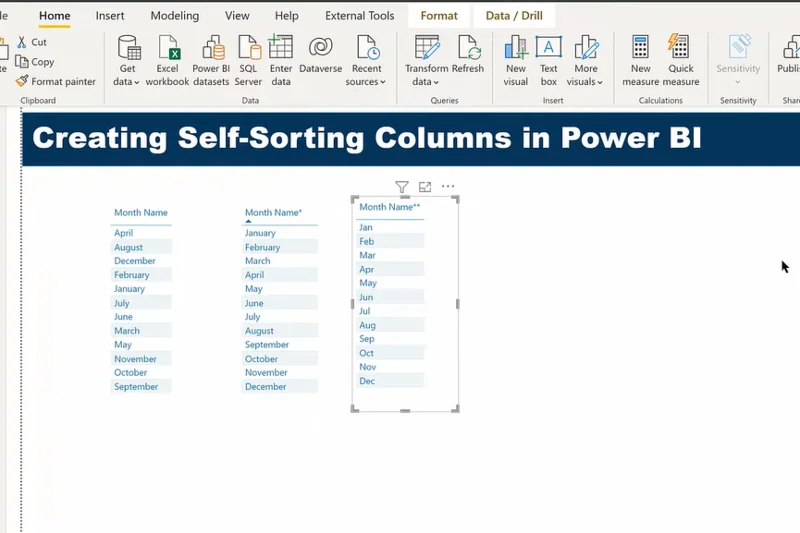Switch to the View tab

(x=237, y=16)
